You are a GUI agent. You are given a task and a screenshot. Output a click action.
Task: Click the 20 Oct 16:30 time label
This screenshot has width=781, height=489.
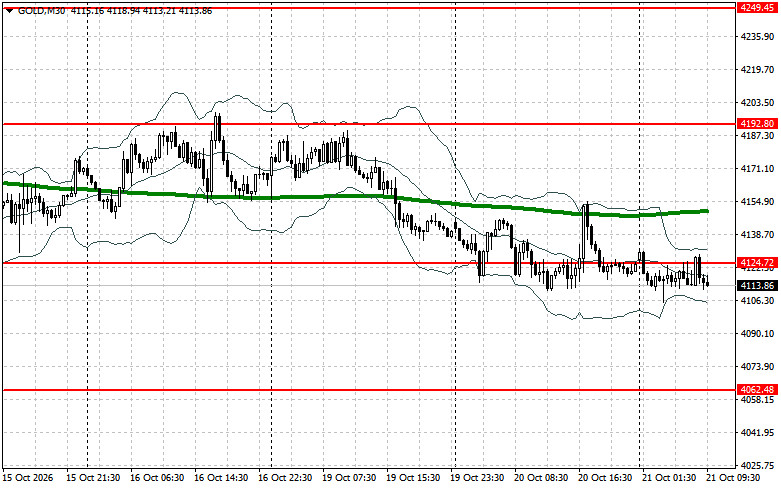(605, 478)
